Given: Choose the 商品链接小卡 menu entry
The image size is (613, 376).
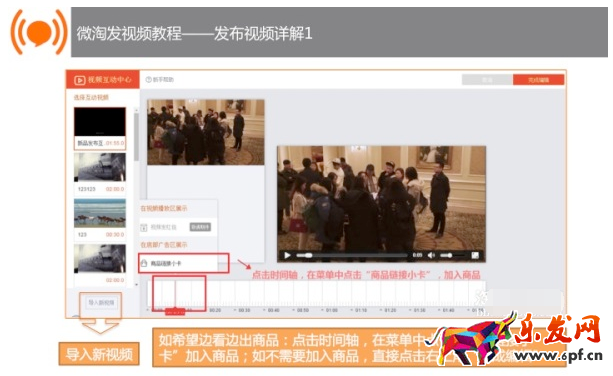Looking at the screenshot, I should 178,263.
